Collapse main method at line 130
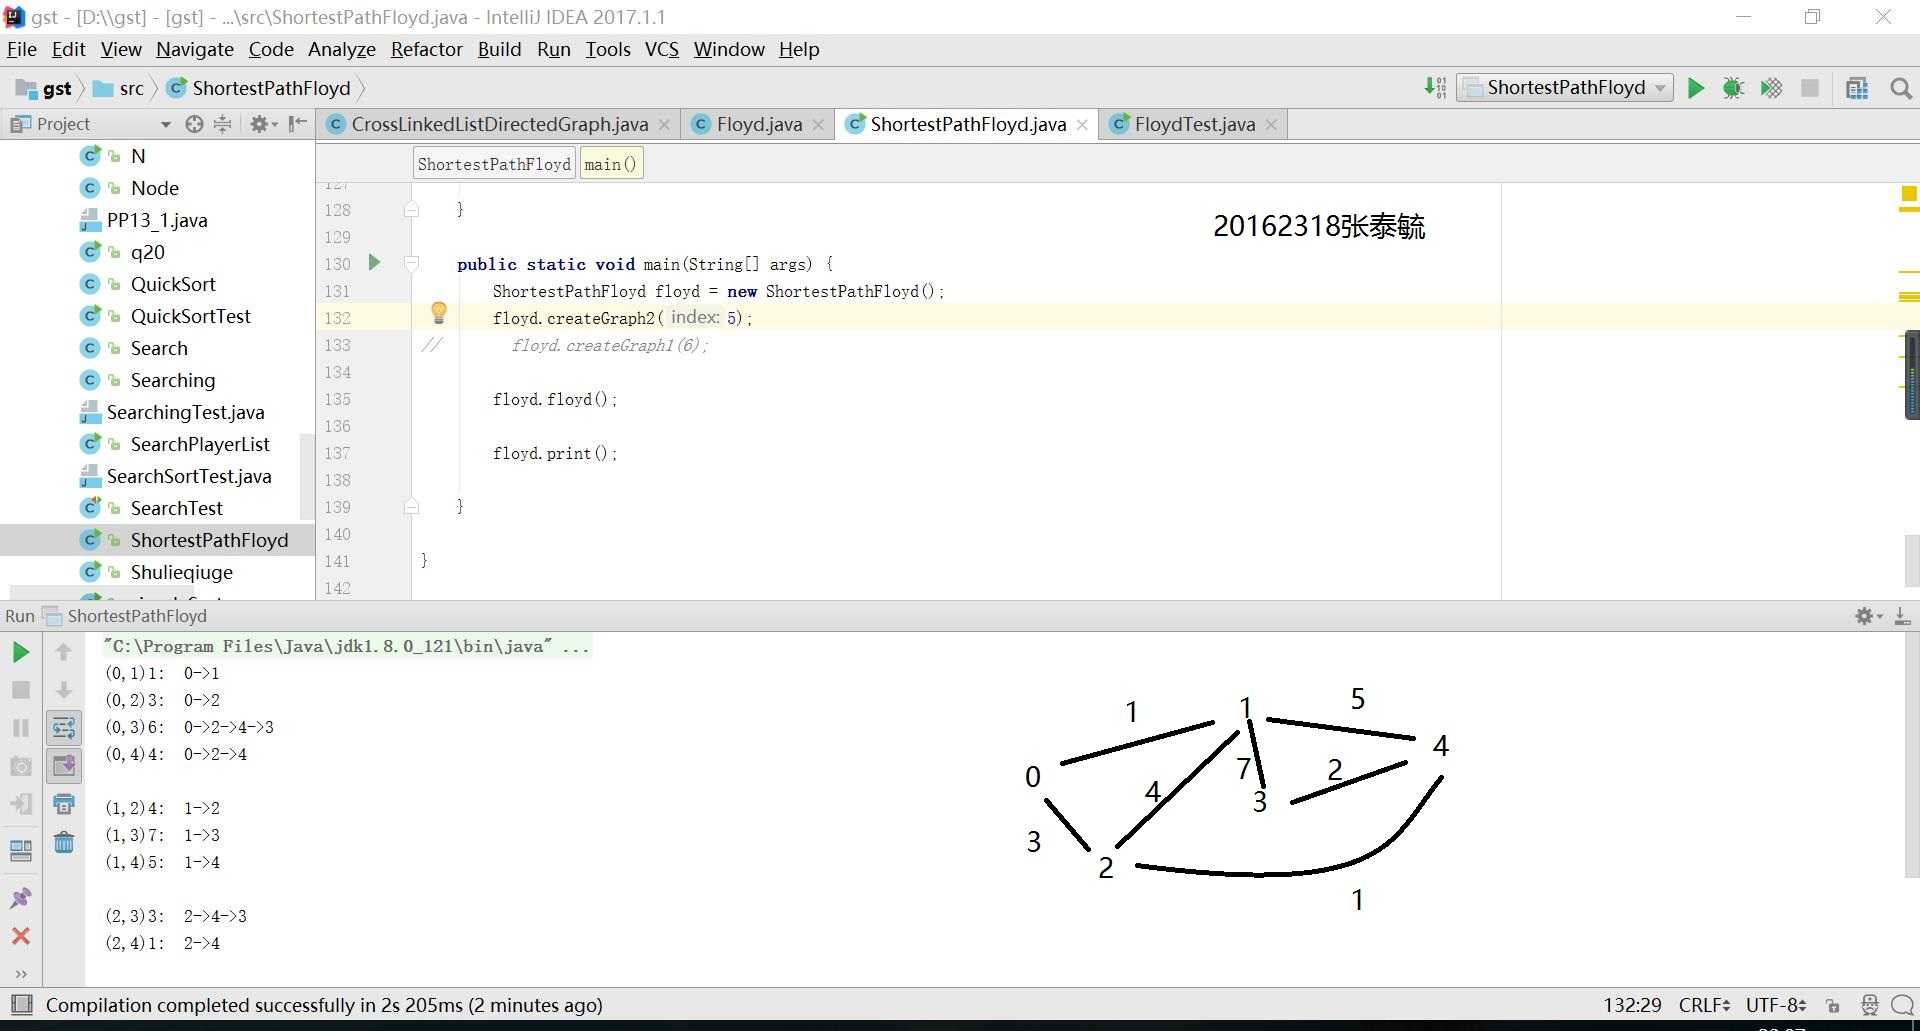 click(411, 264)
